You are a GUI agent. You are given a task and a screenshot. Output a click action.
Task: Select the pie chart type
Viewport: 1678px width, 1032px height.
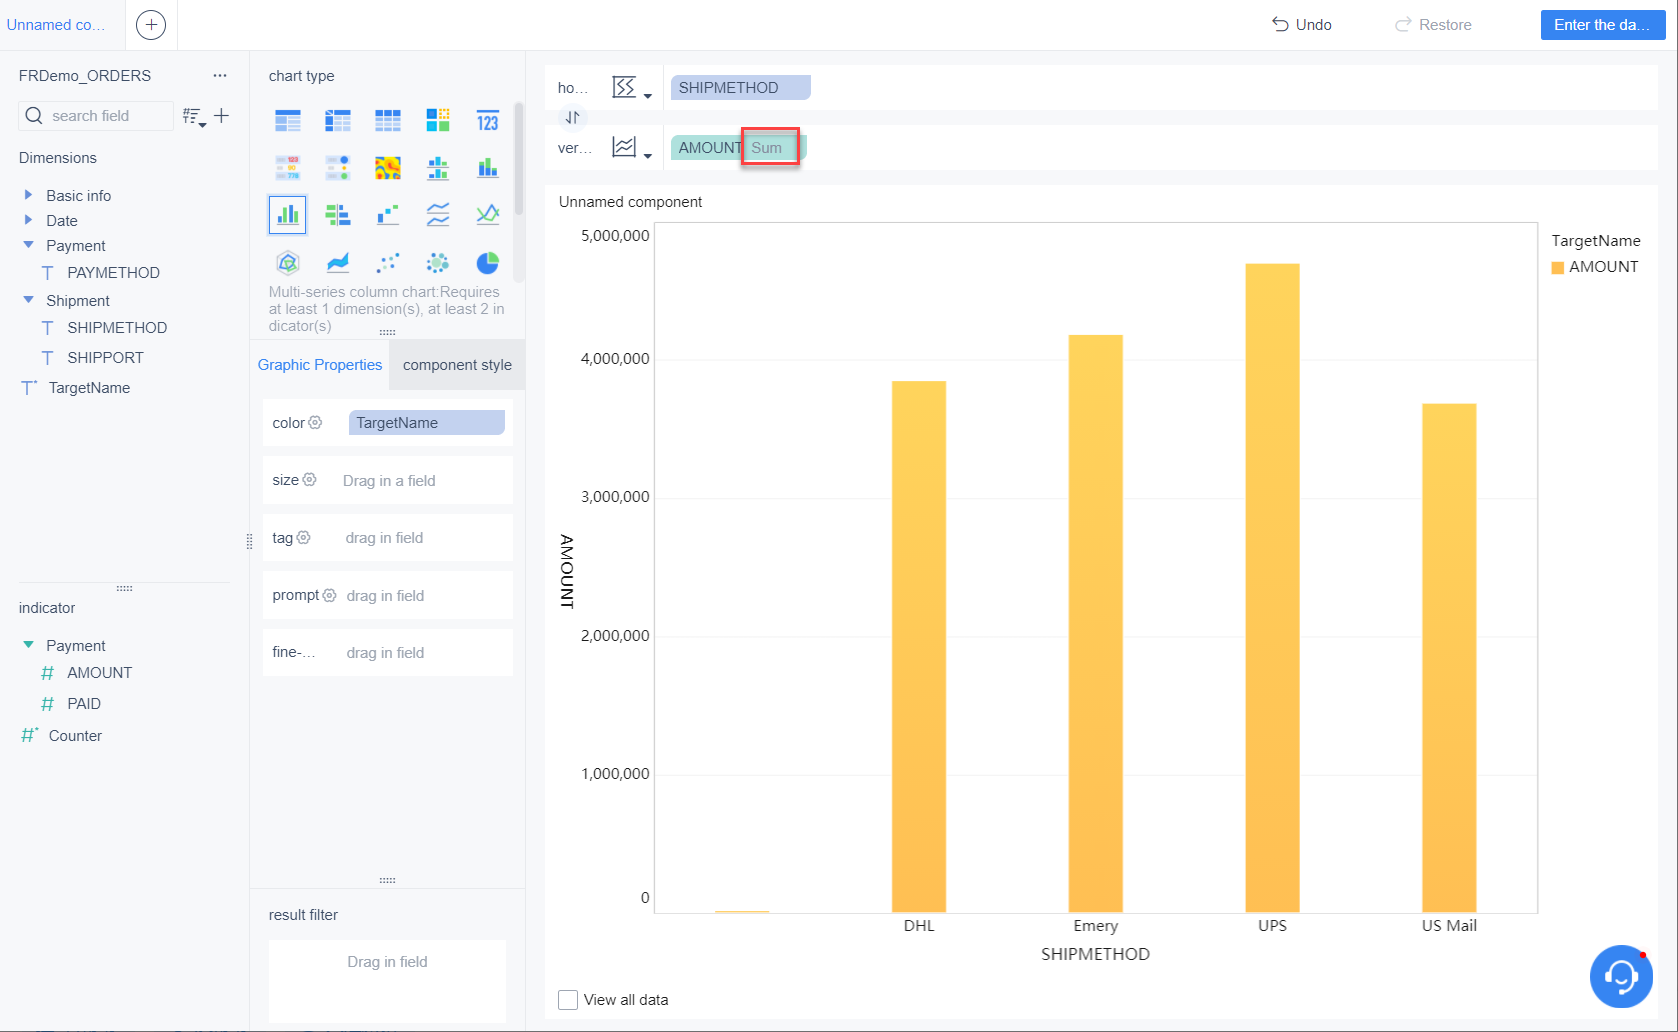(x=488, y=263)
